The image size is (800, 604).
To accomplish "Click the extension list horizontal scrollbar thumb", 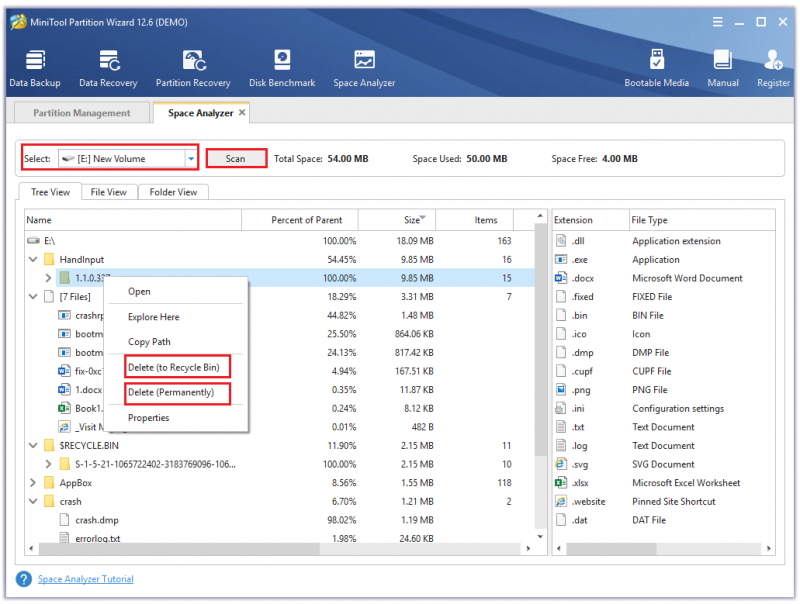I will click(x=611, y=548).
